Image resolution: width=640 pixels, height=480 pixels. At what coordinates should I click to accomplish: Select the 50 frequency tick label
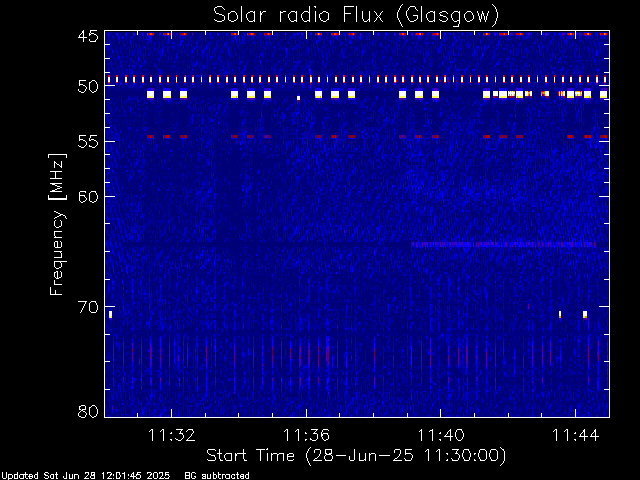click(88, 87)
